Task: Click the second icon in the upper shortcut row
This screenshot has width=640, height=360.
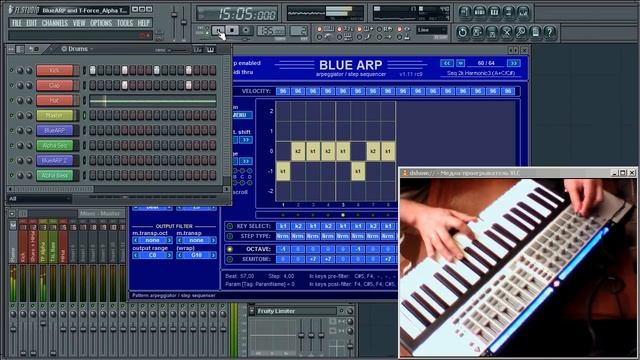Action: 480,12
